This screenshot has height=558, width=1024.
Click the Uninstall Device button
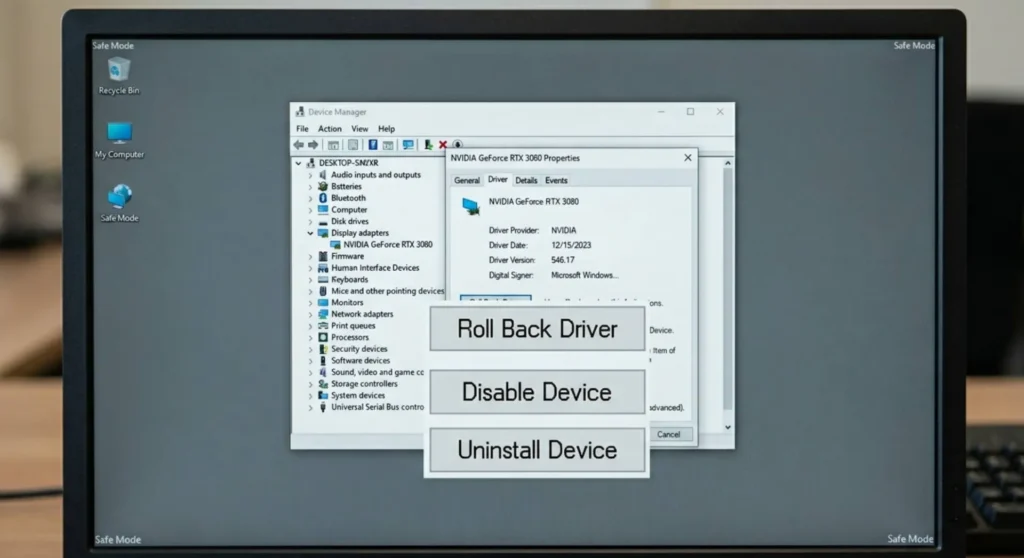(x=537, y=450)
